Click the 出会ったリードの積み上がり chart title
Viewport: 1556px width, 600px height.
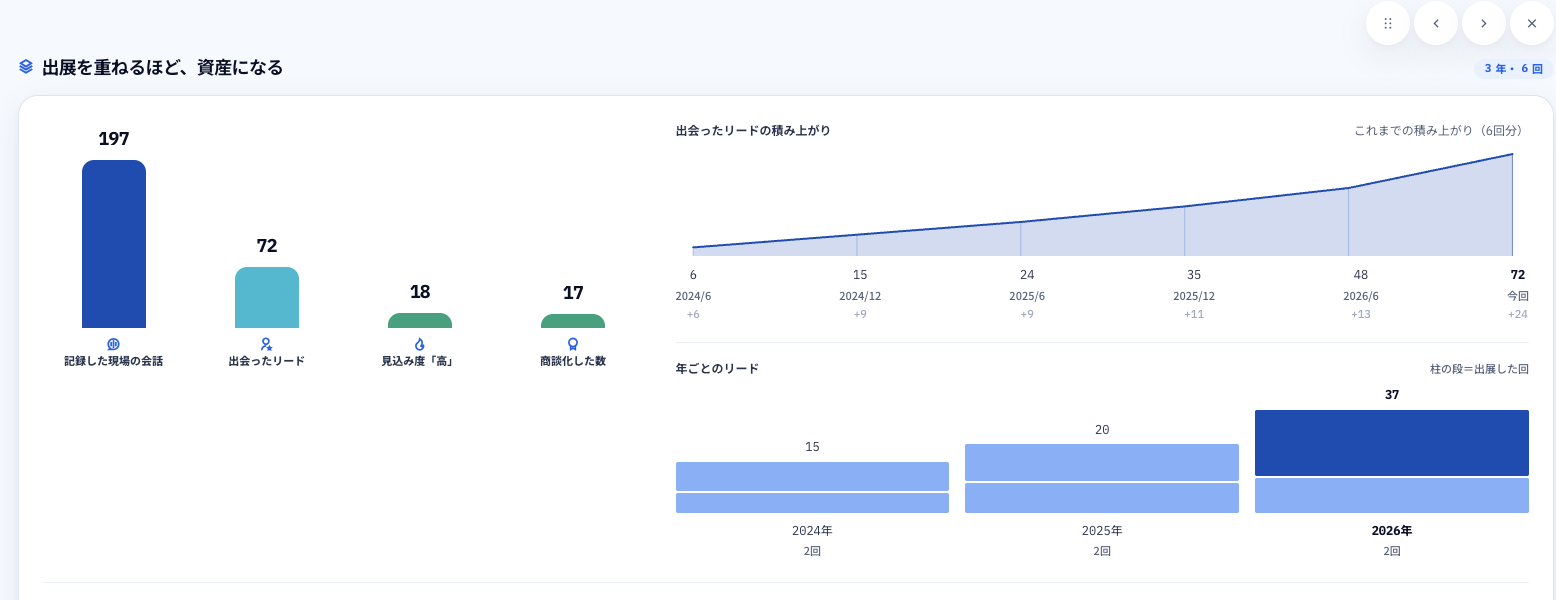(x=753, y=131)
